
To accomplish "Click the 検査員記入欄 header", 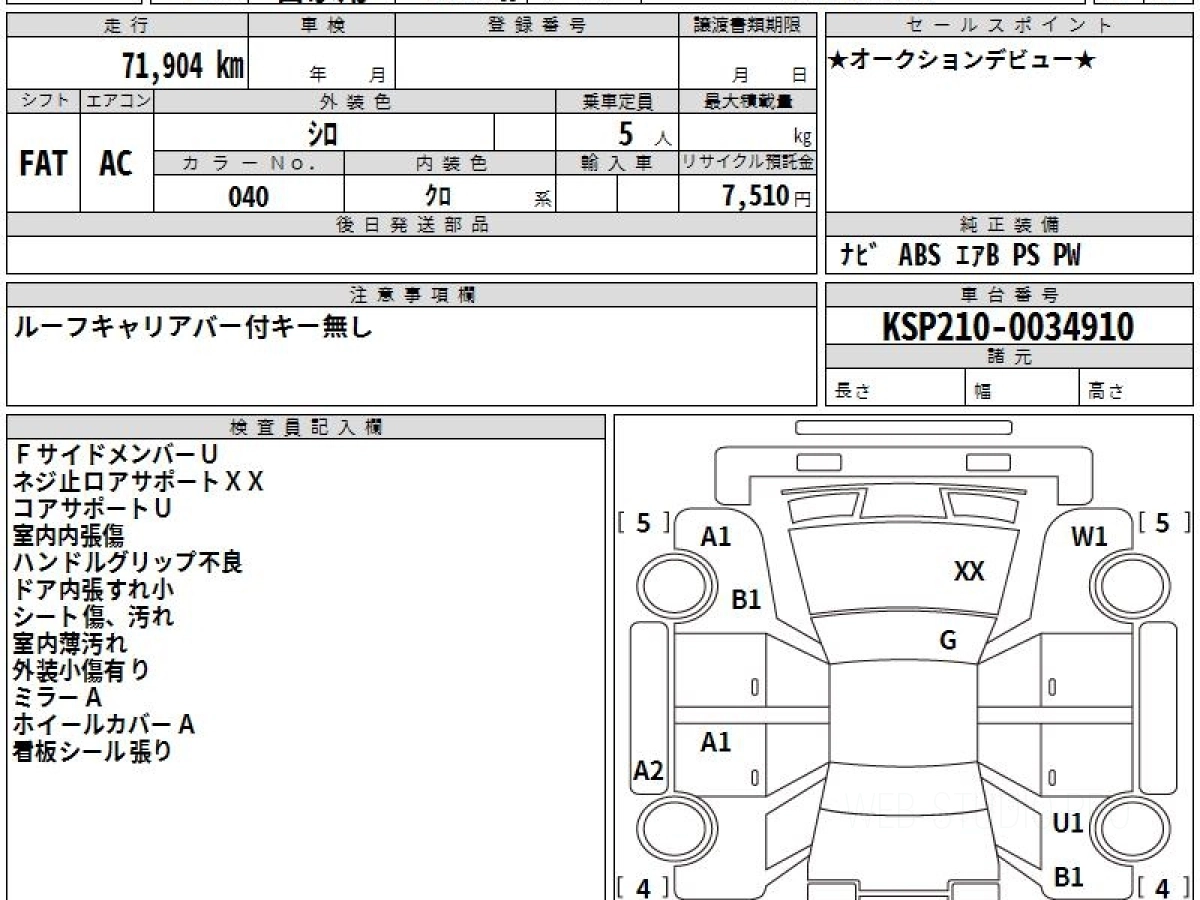I will [306, 427].
